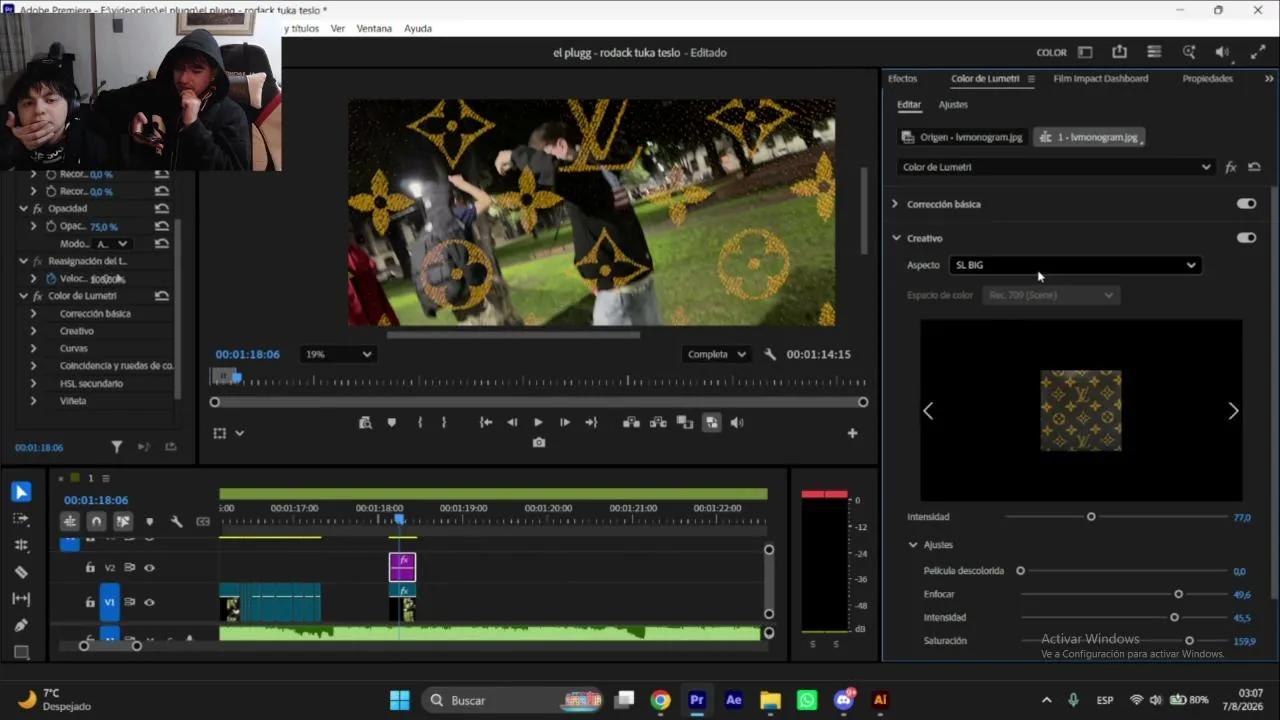Open the 19% zoom level dropdown

[x=338, y=354]
